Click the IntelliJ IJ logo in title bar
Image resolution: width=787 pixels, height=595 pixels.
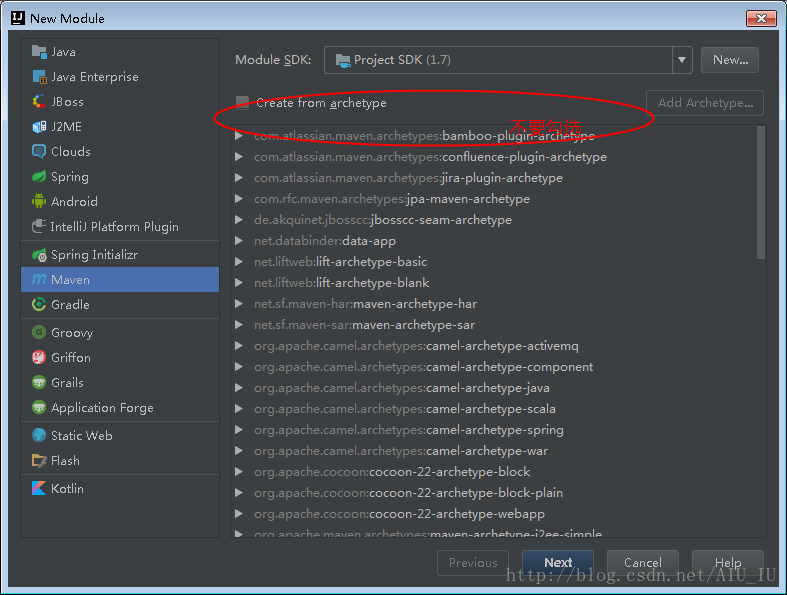[x=18, y=18]
